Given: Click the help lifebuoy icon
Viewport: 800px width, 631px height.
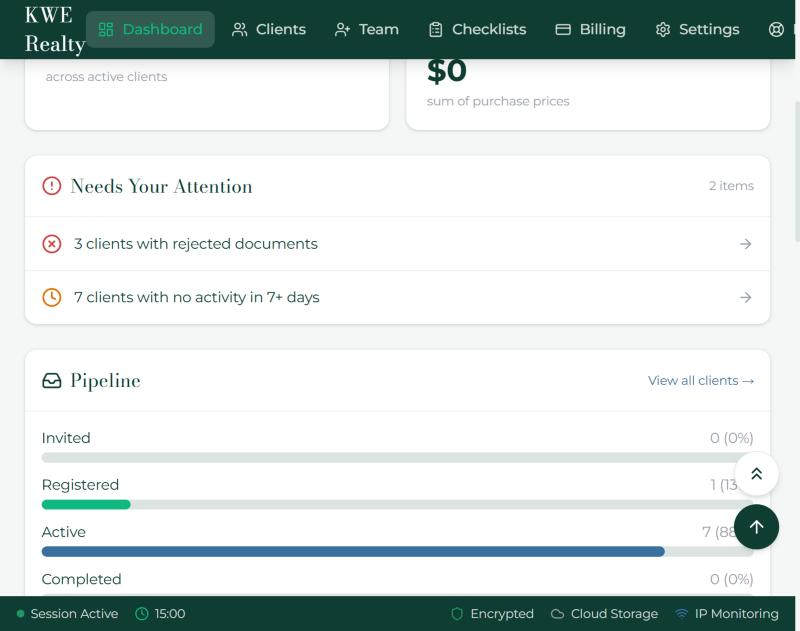Looking at the screenshot, I should click(x=776, y=29).
